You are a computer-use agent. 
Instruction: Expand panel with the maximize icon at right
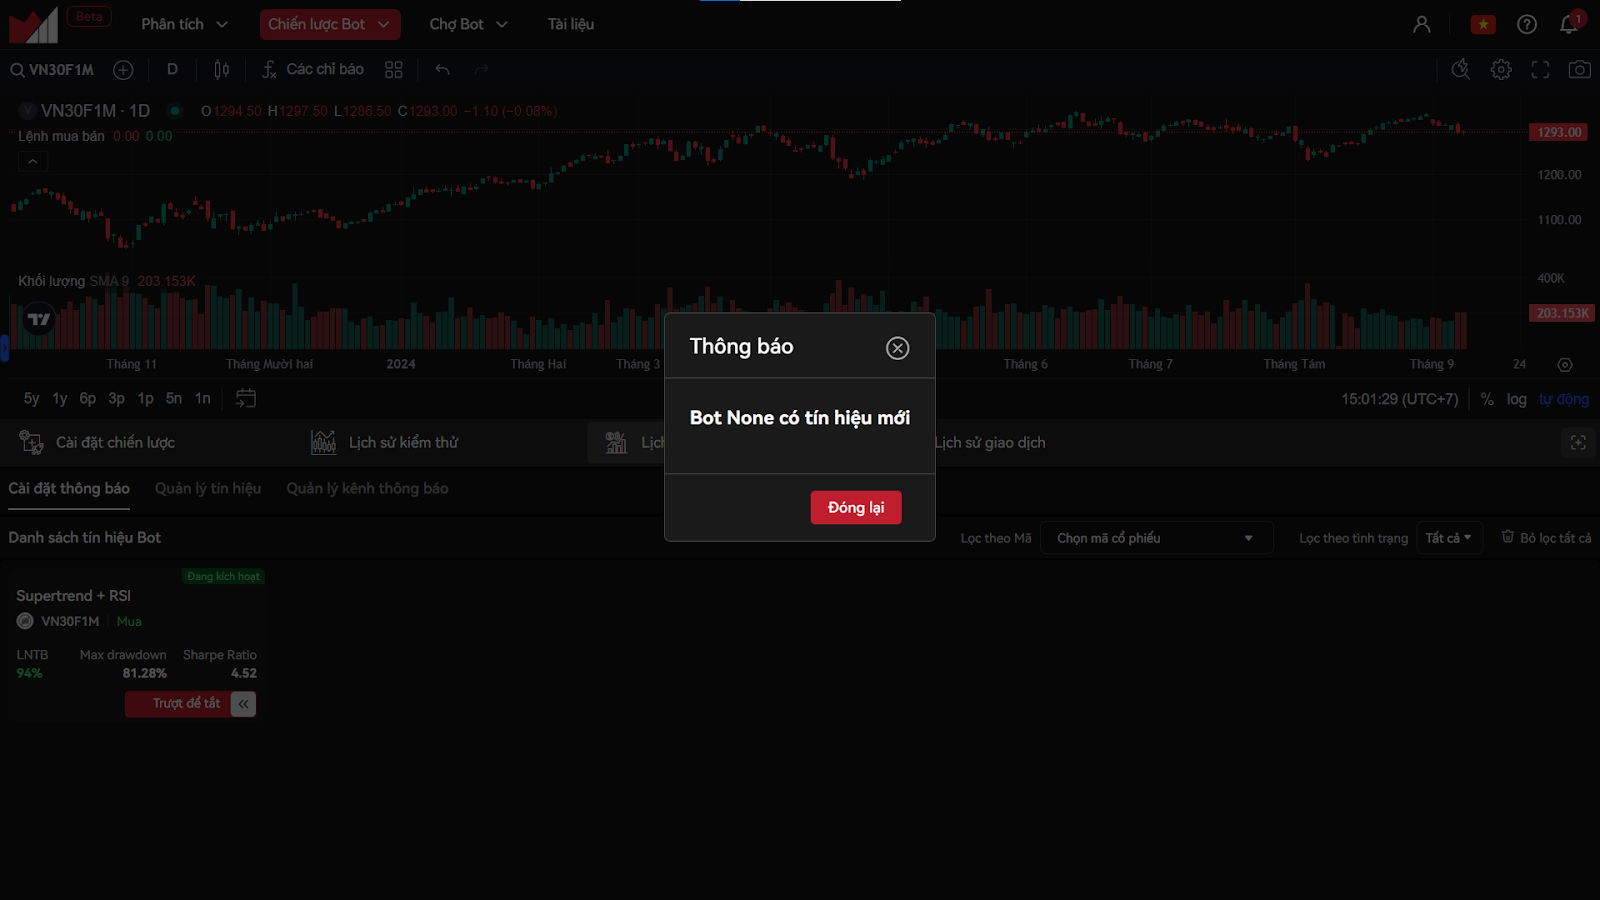tap(1578, 442)
